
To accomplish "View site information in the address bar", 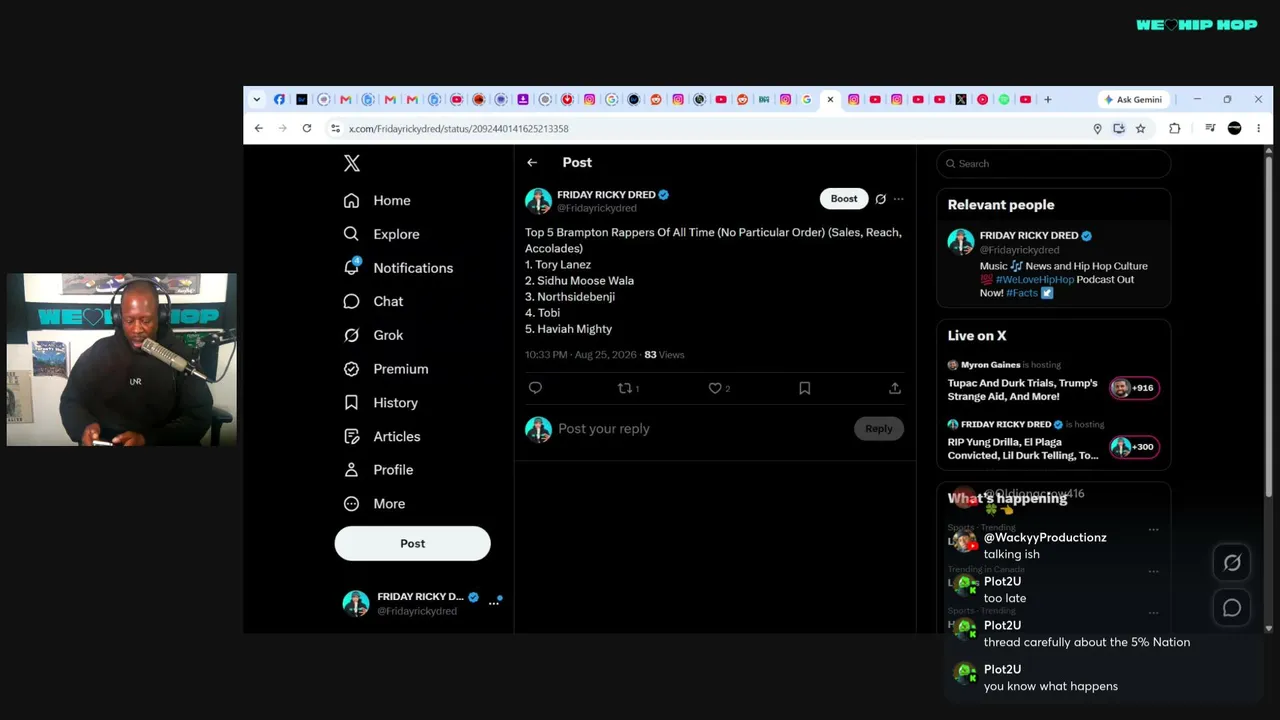I will (336, 129).
